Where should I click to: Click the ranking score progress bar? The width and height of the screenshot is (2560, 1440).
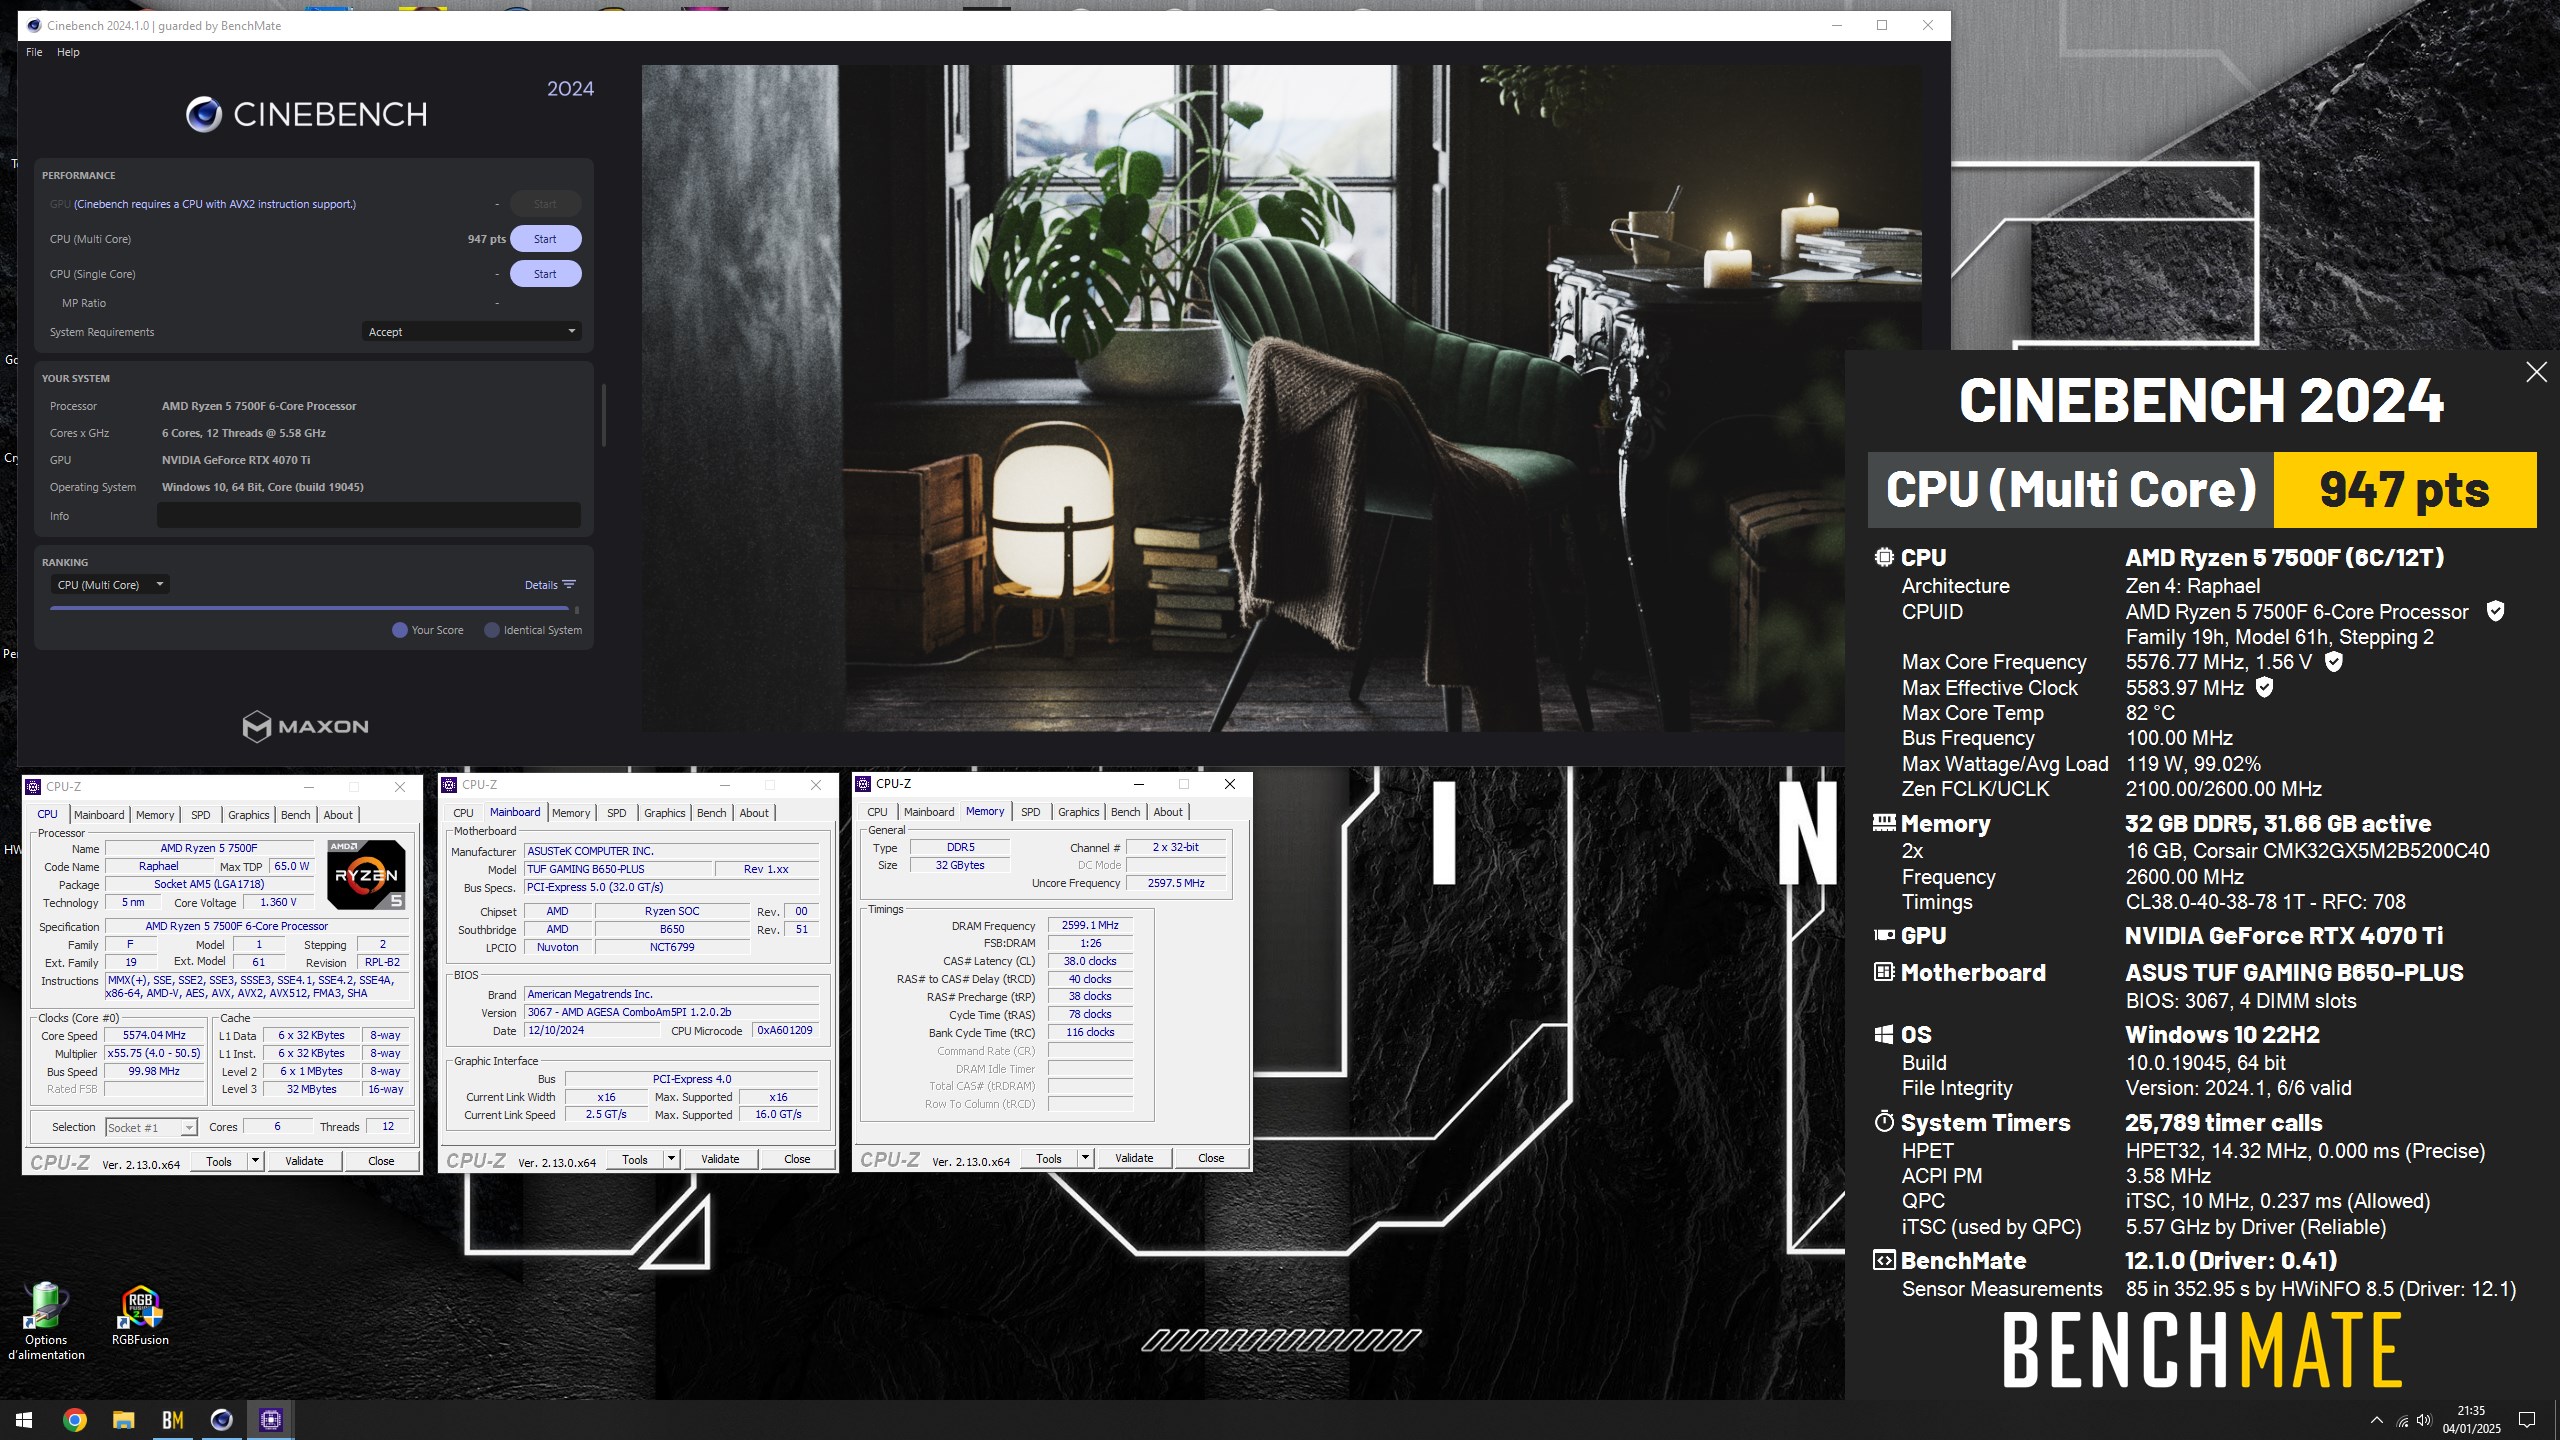point(310,608)
